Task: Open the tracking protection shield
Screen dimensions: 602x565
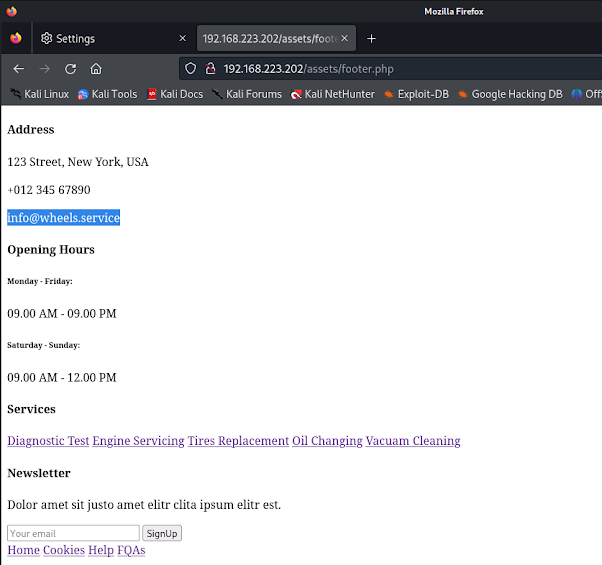Action: 190,69
